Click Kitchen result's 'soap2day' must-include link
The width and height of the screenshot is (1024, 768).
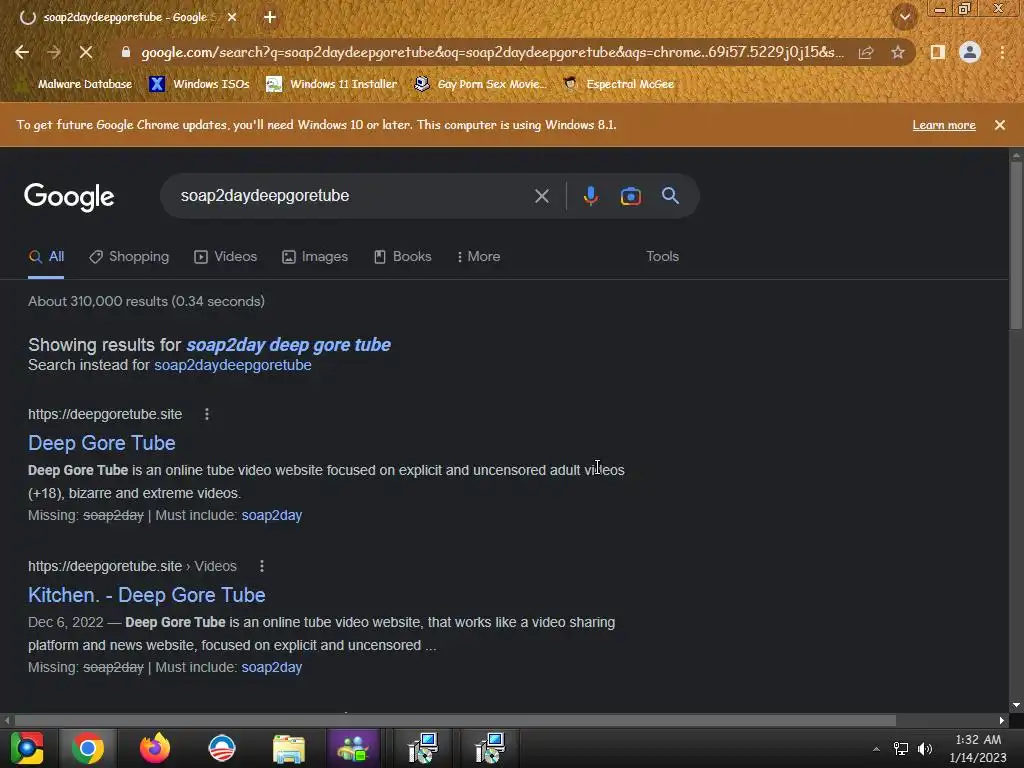tap(272, 667)
